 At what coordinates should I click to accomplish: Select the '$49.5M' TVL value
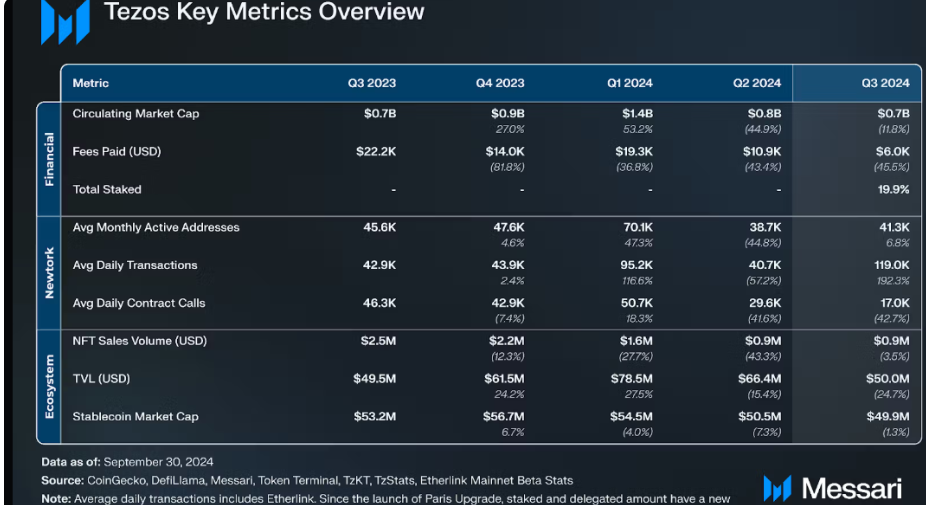coord(374,379)
